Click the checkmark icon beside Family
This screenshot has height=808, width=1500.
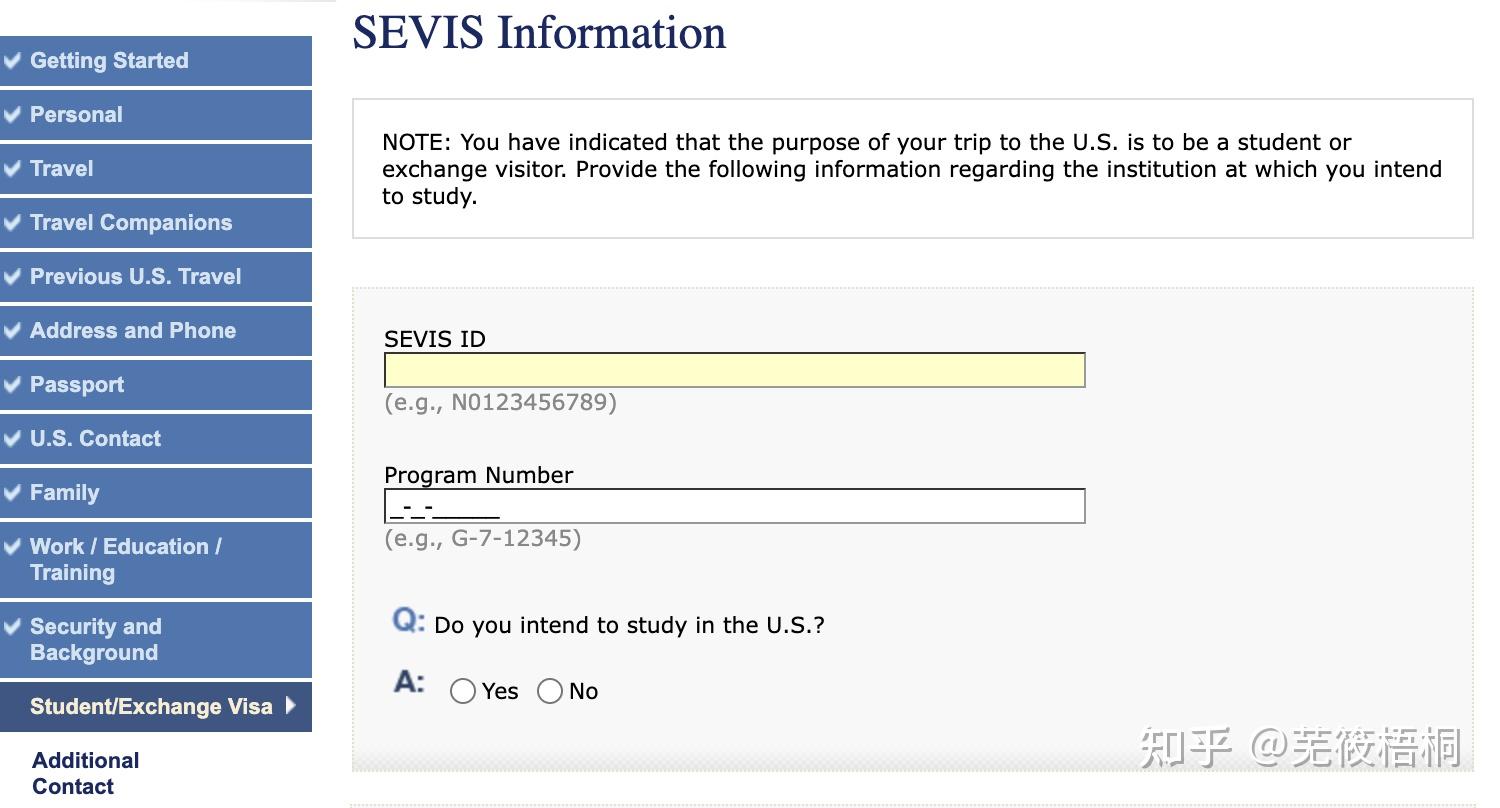coord(12,492)
